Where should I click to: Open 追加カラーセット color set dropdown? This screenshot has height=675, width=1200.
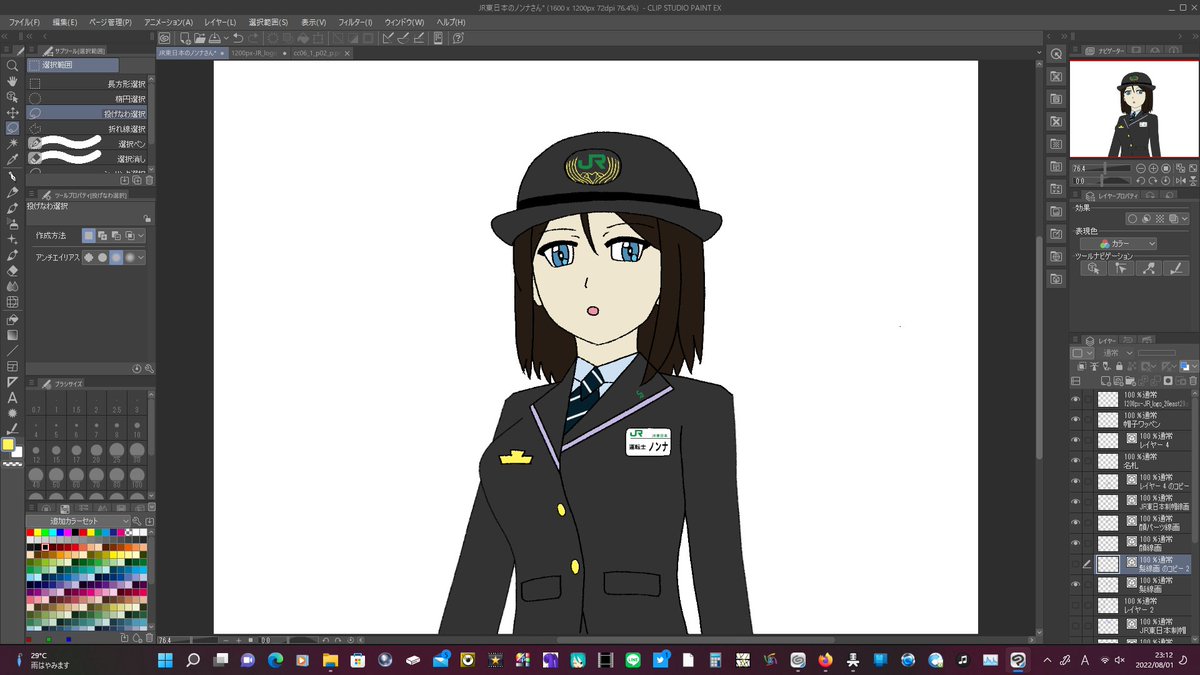pos(77,521)
